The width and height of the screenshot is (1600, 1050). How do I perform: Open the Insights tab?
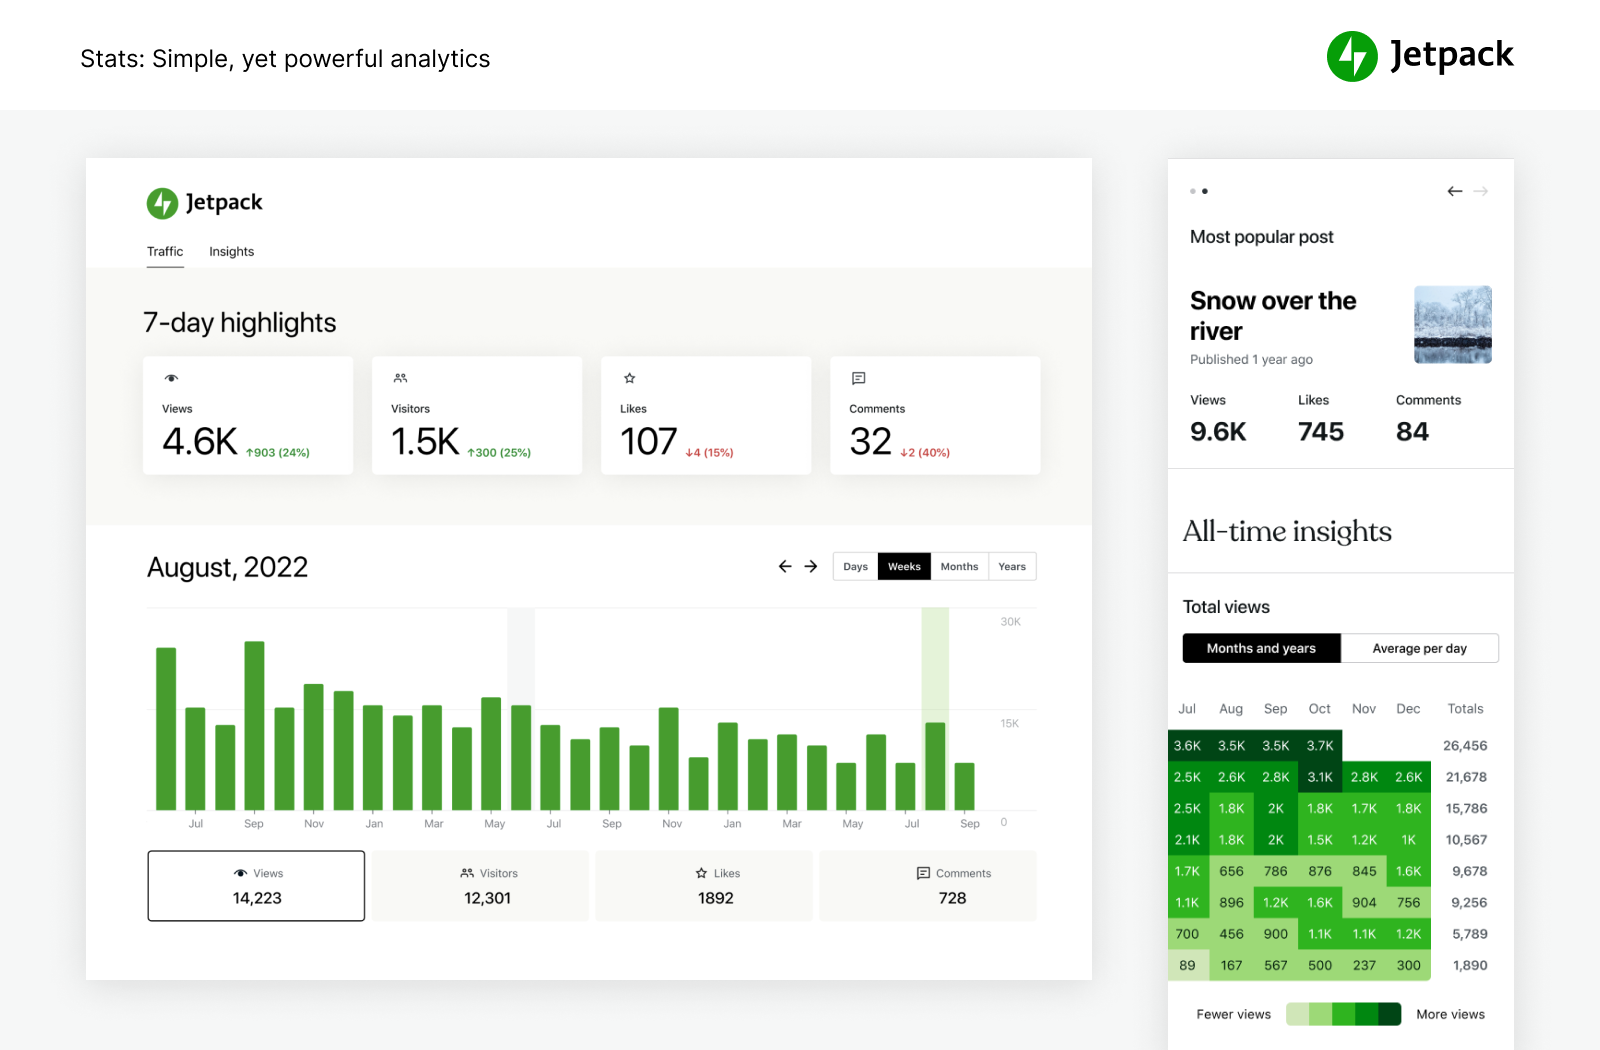click(231, 252)
